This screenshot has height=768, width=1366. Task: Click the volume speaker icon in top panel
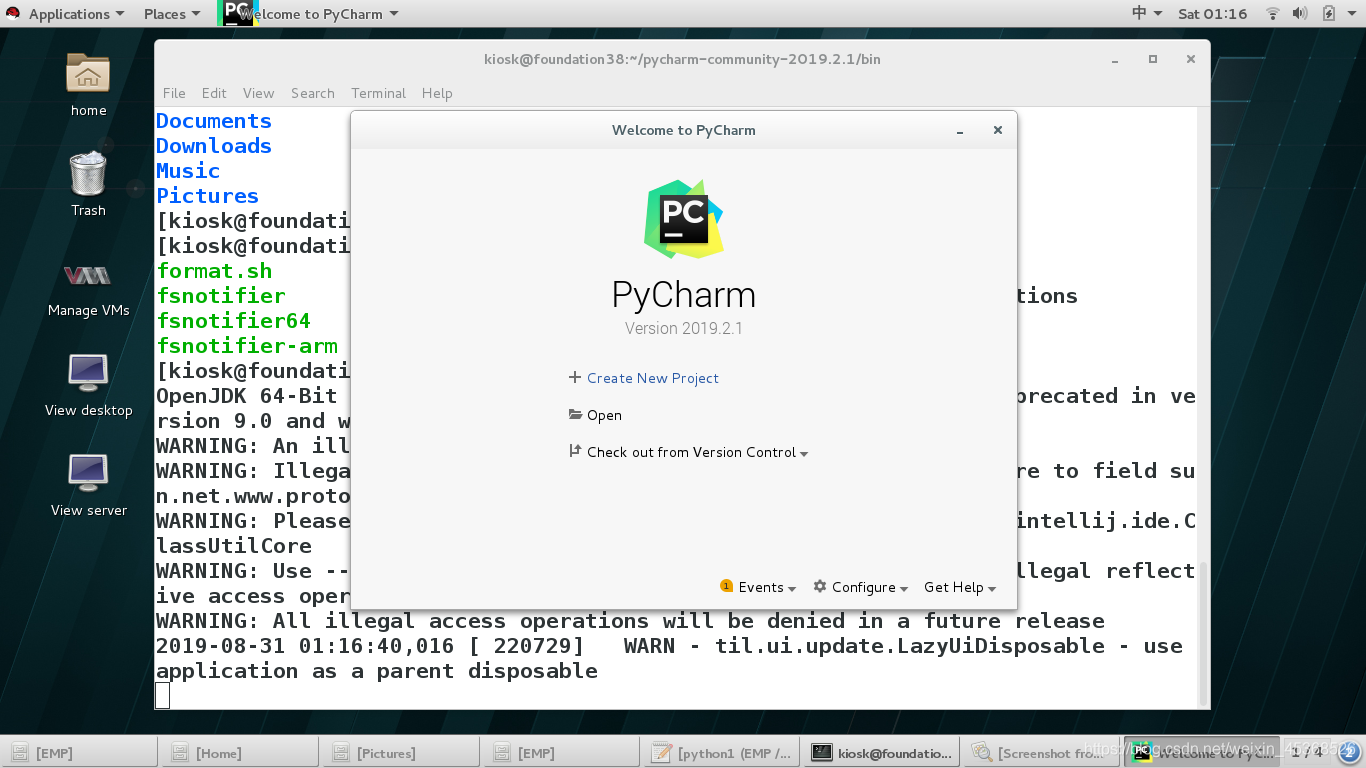point(1300,14)
